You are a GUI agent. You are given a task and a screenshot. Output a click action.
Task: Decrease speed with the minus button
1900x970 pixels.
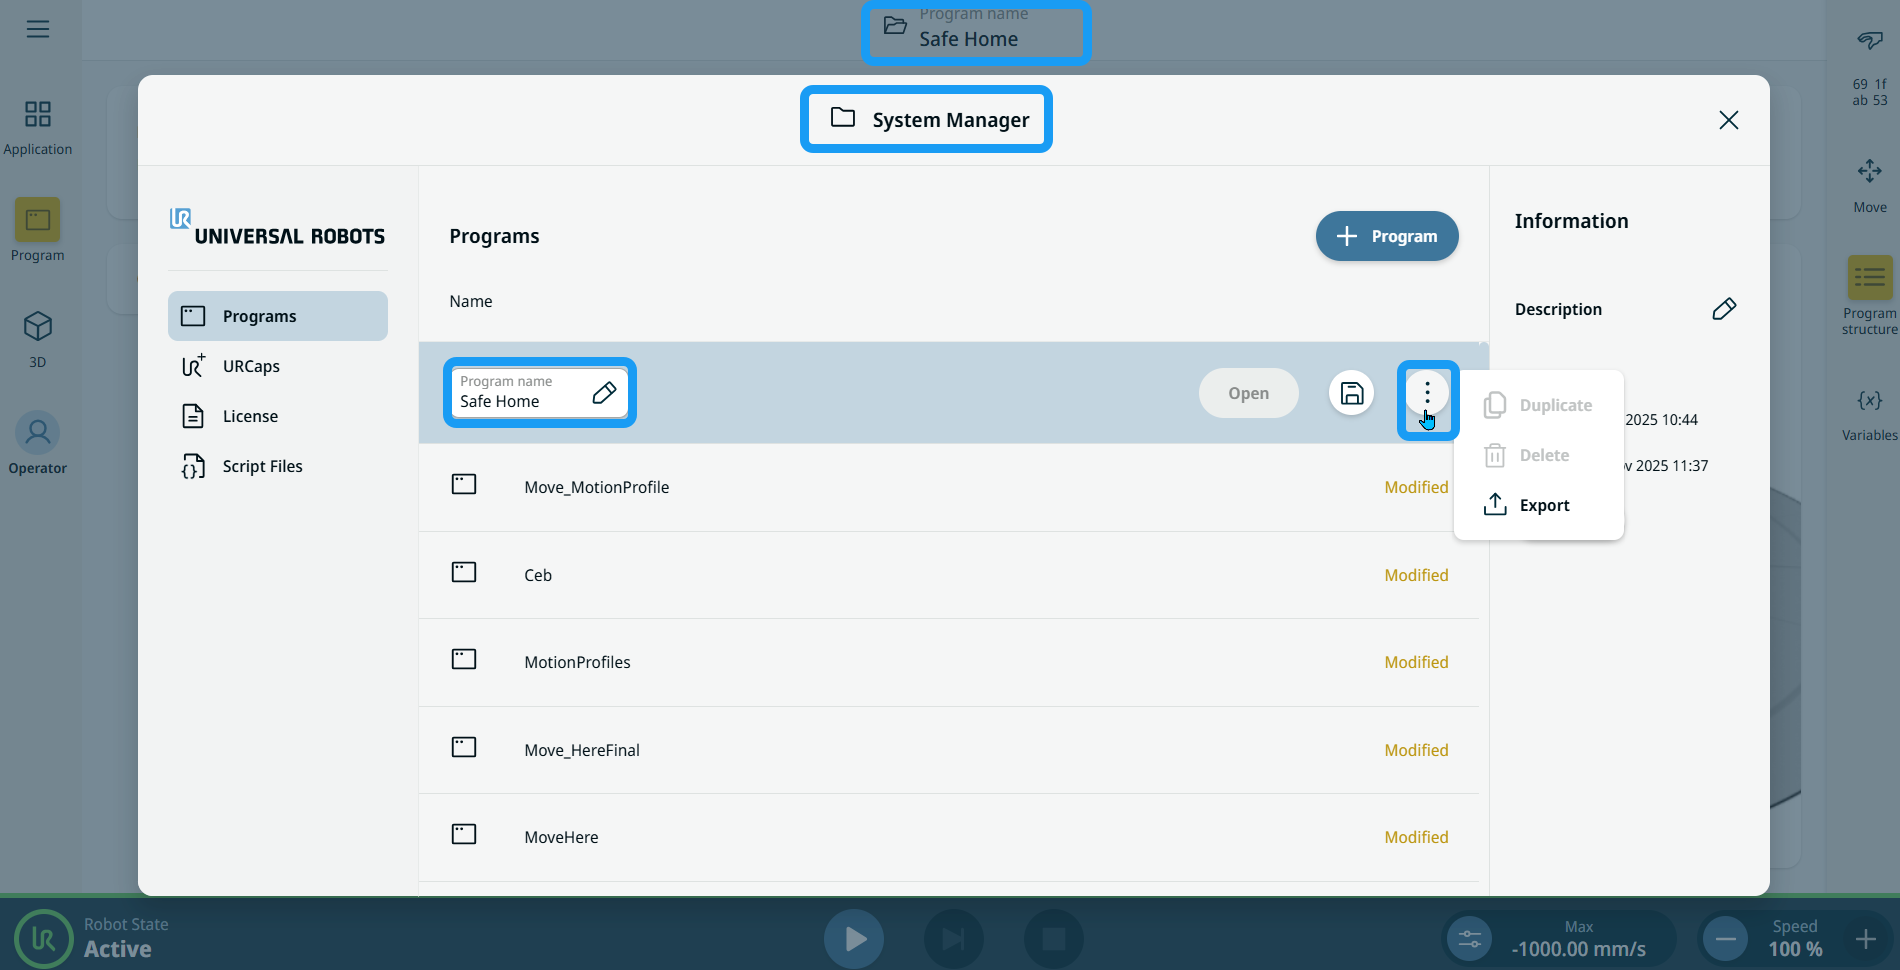pos(1726,939)
